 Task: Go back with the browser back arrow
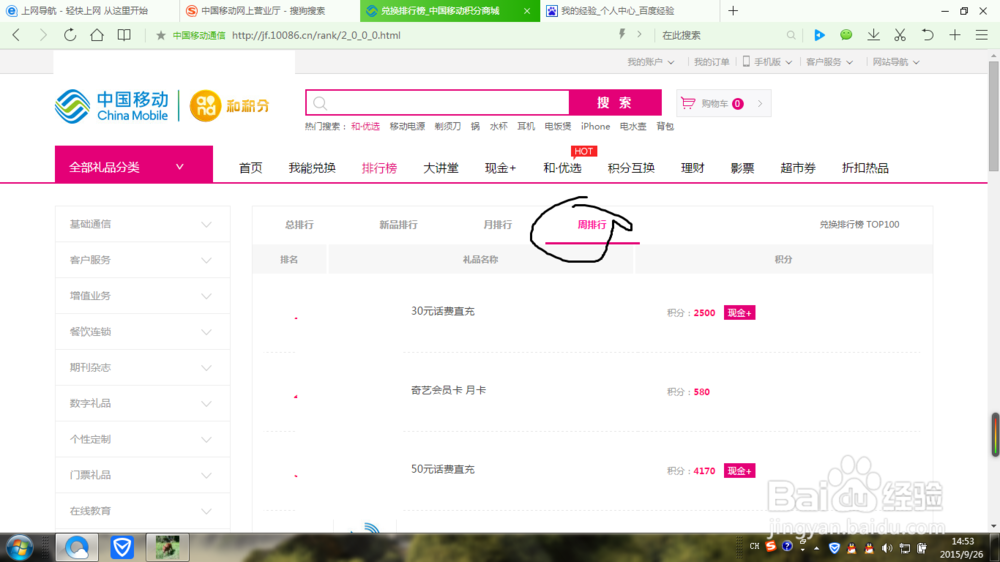17,35
